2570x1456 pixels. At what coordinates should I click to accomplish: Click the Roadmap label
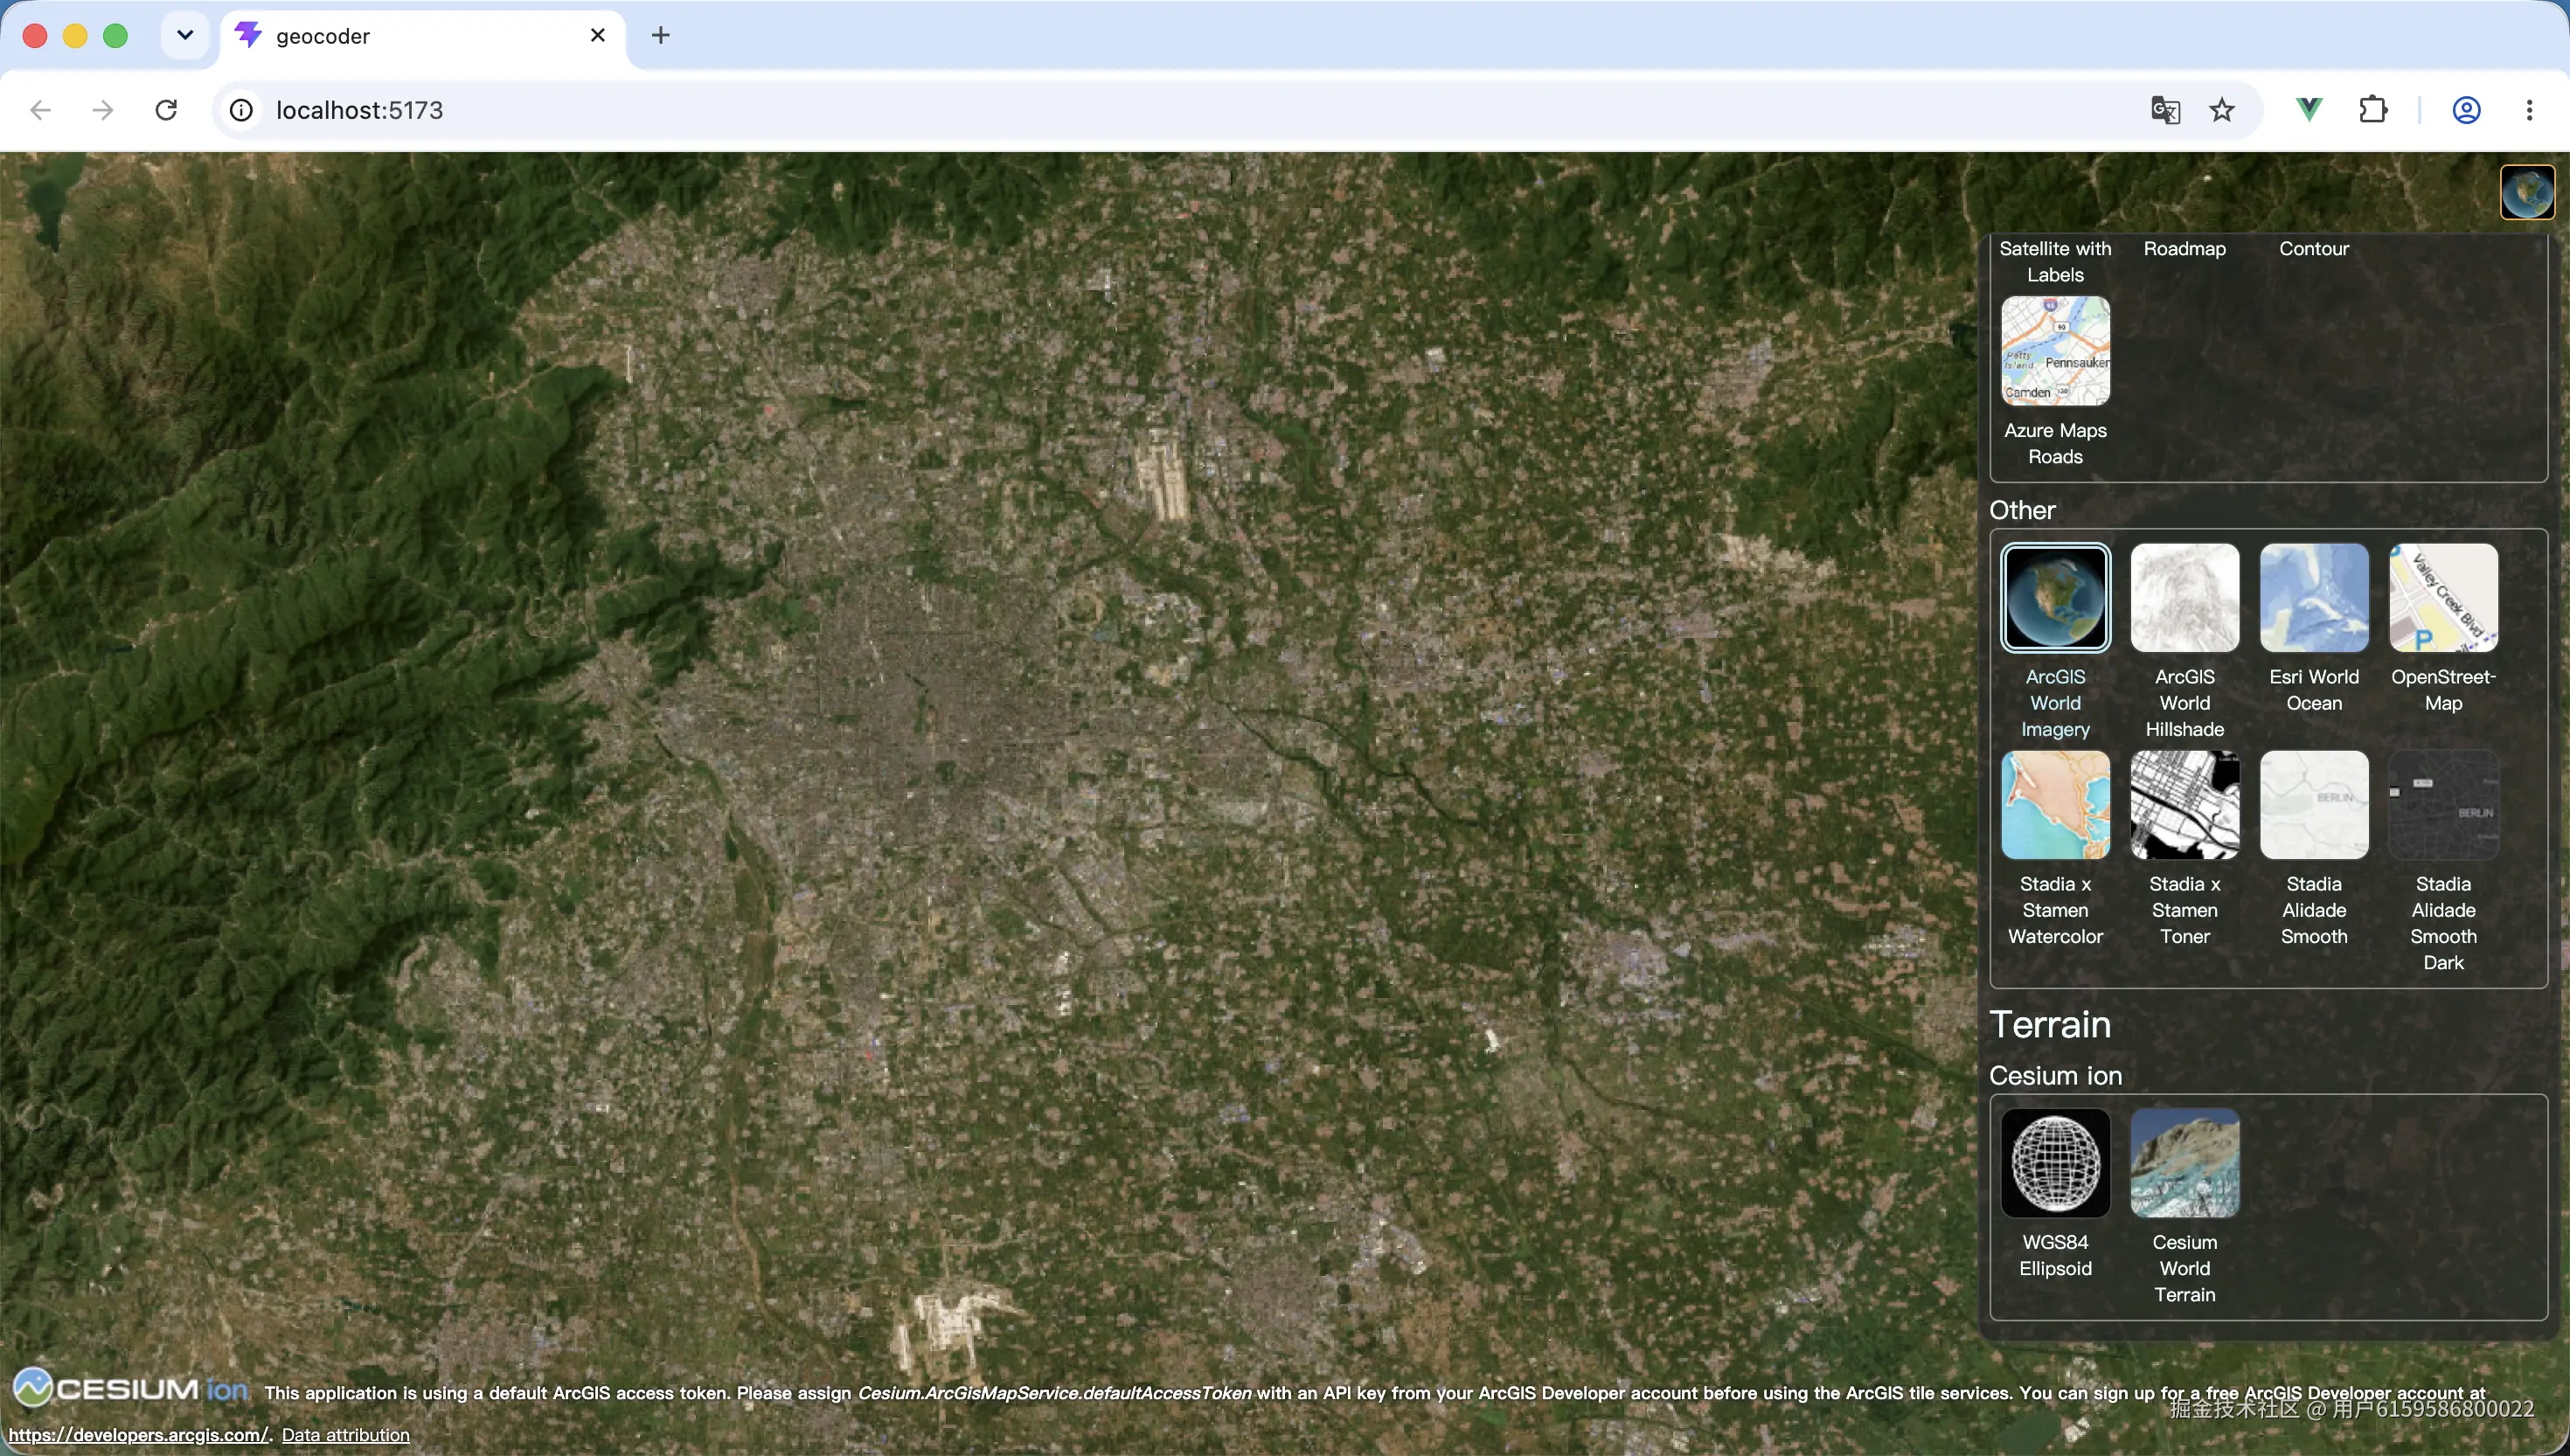click(2184, 248)
